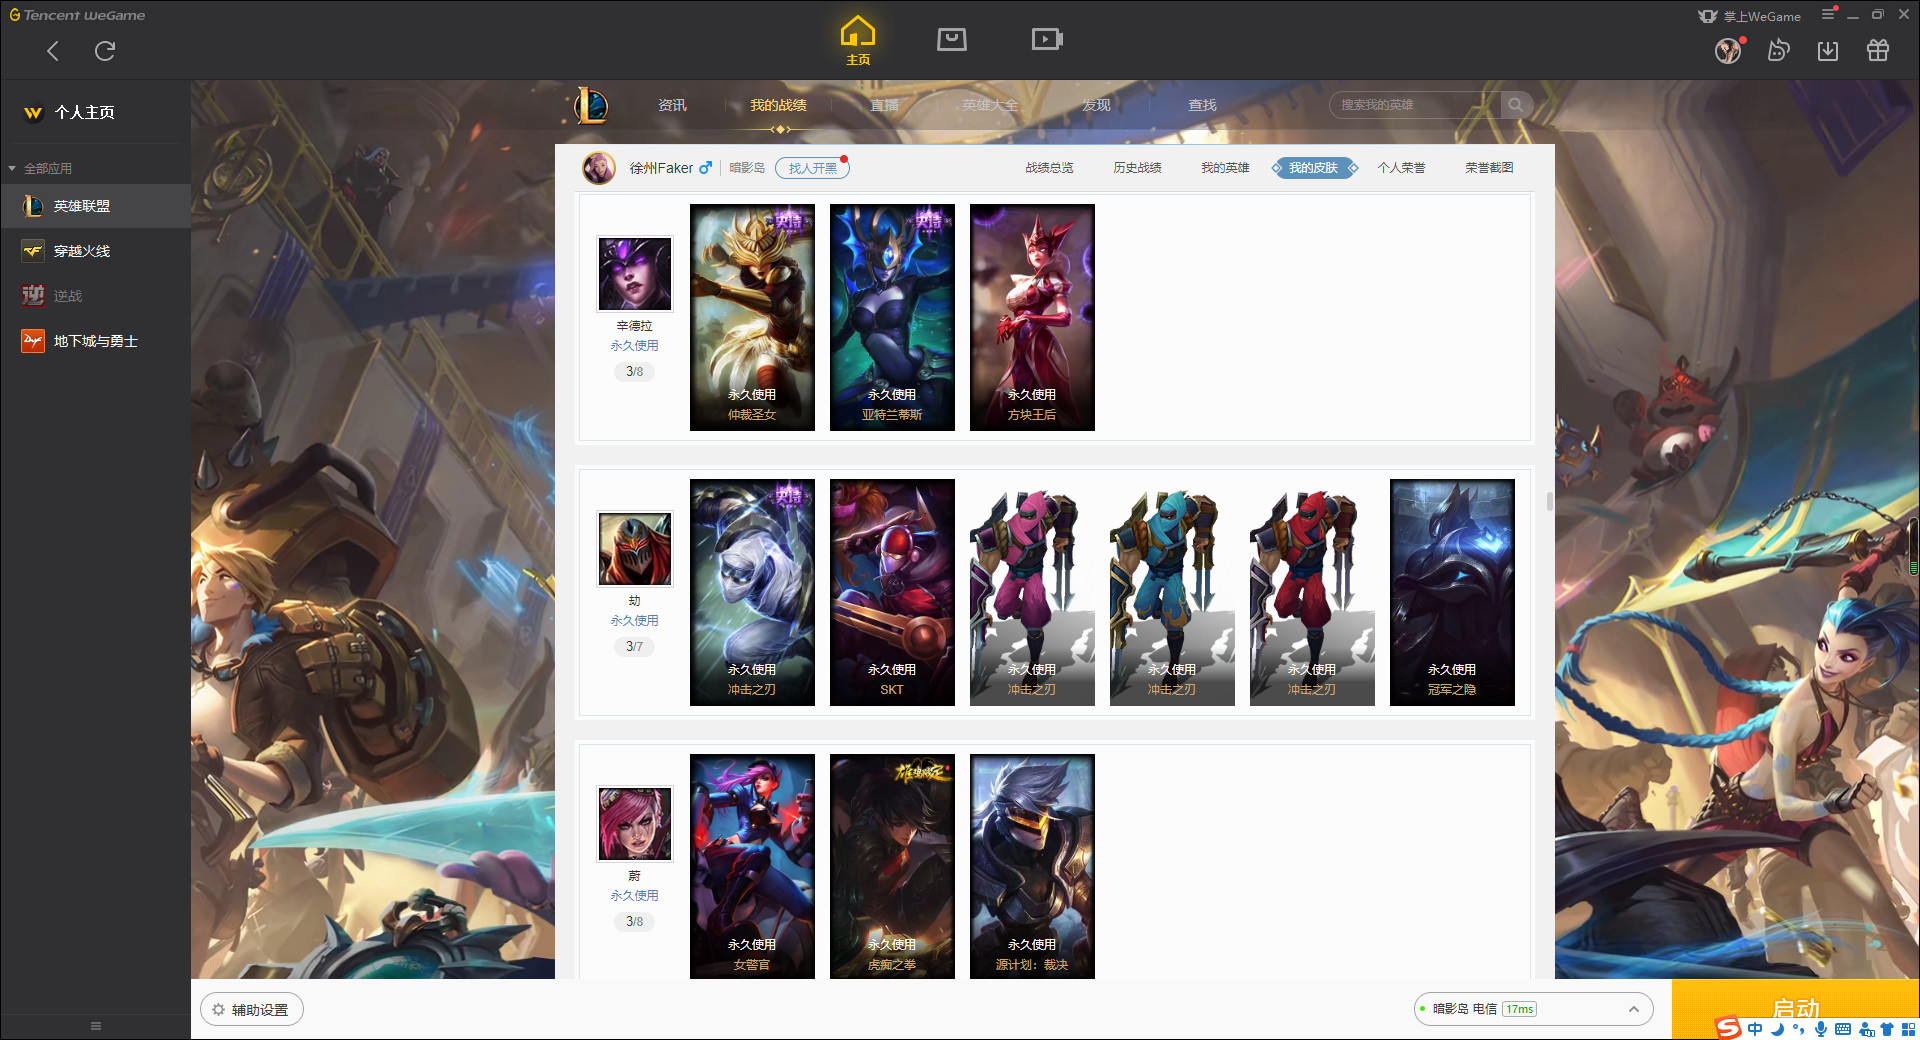The height and width of the screenshot is (1040, 1920).
Task: Click the 蔚 champion portrait
Action: tap(635, 824)
